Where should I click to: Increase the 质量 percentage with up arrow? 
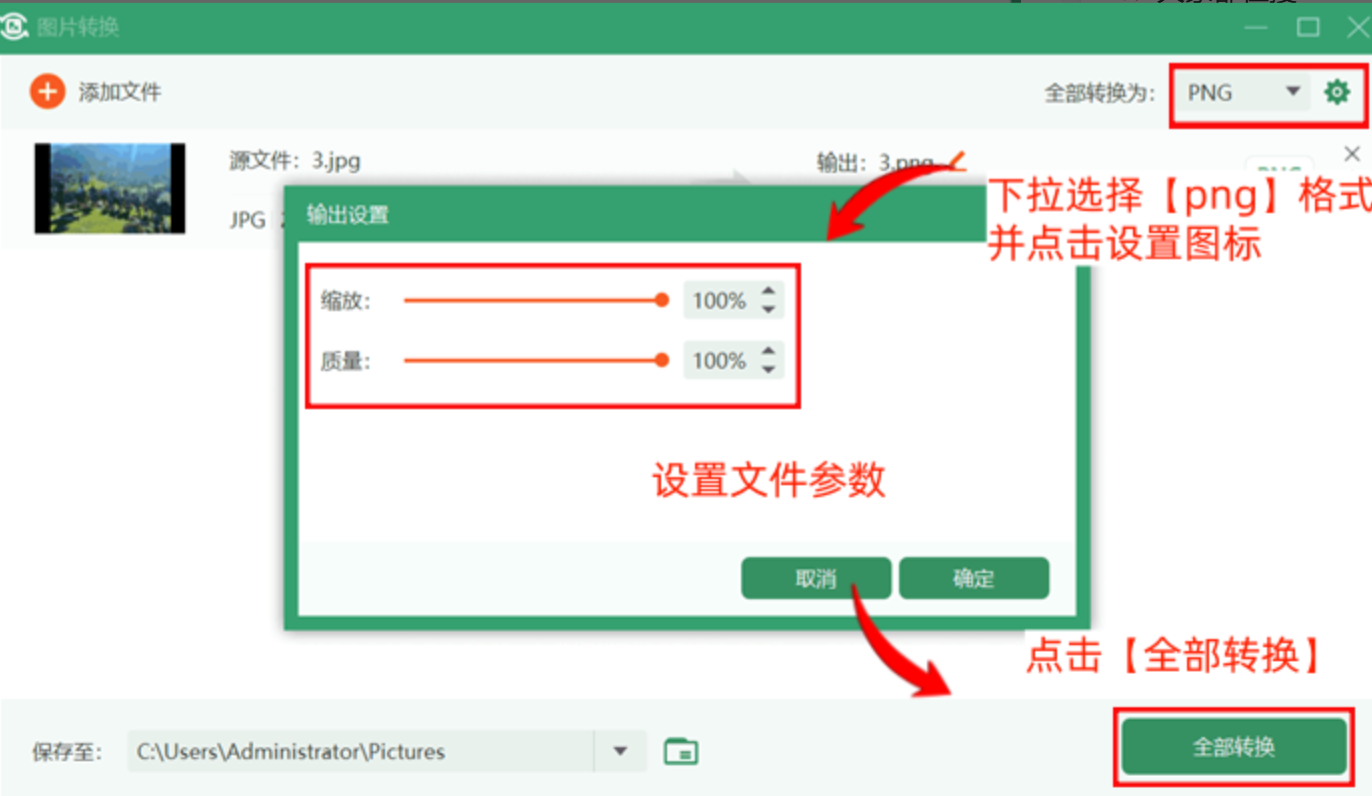pos(768,352)
